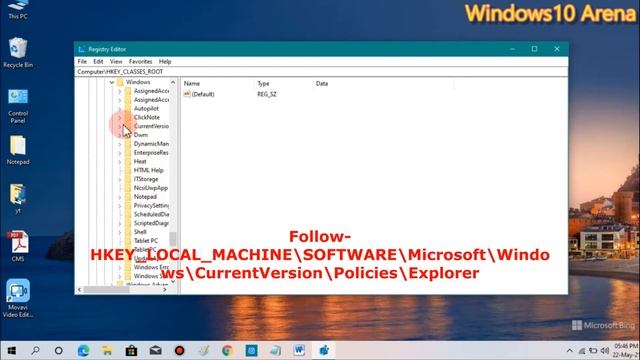Click the (Default) string value icon

coord(187,94)
